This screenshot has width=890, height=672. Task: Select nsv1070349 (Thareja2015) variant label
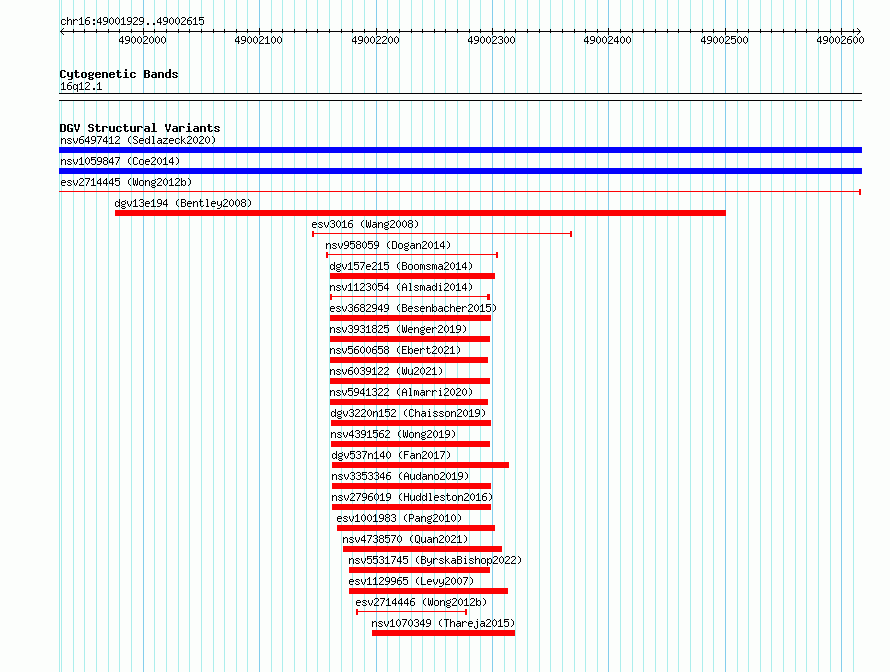coord(443,623)
